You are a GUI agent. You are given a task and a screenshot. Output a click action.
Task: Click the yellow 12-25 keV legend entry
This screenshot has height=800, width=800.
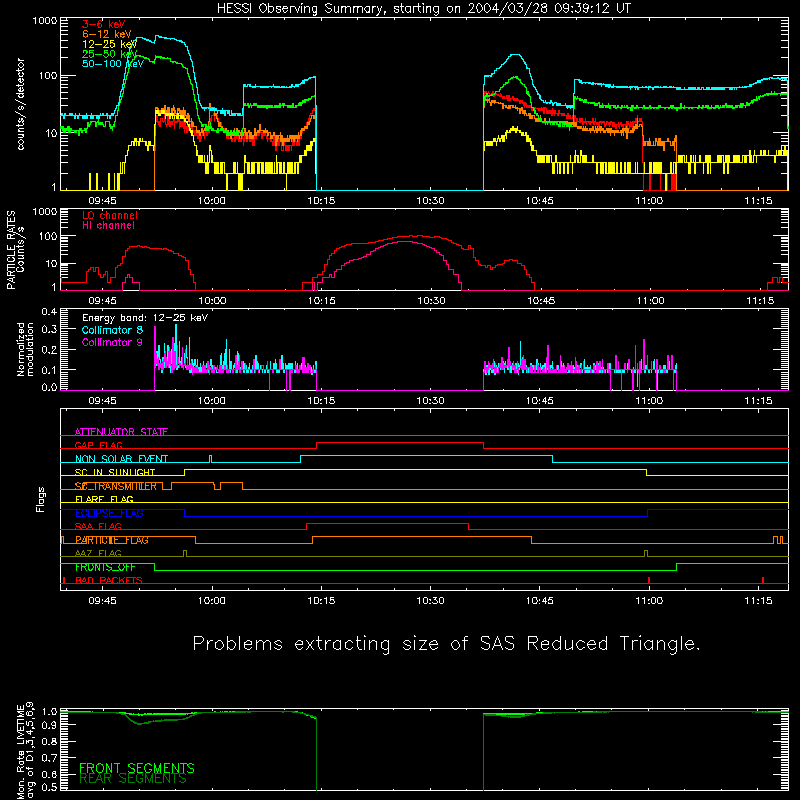(110, 44)
